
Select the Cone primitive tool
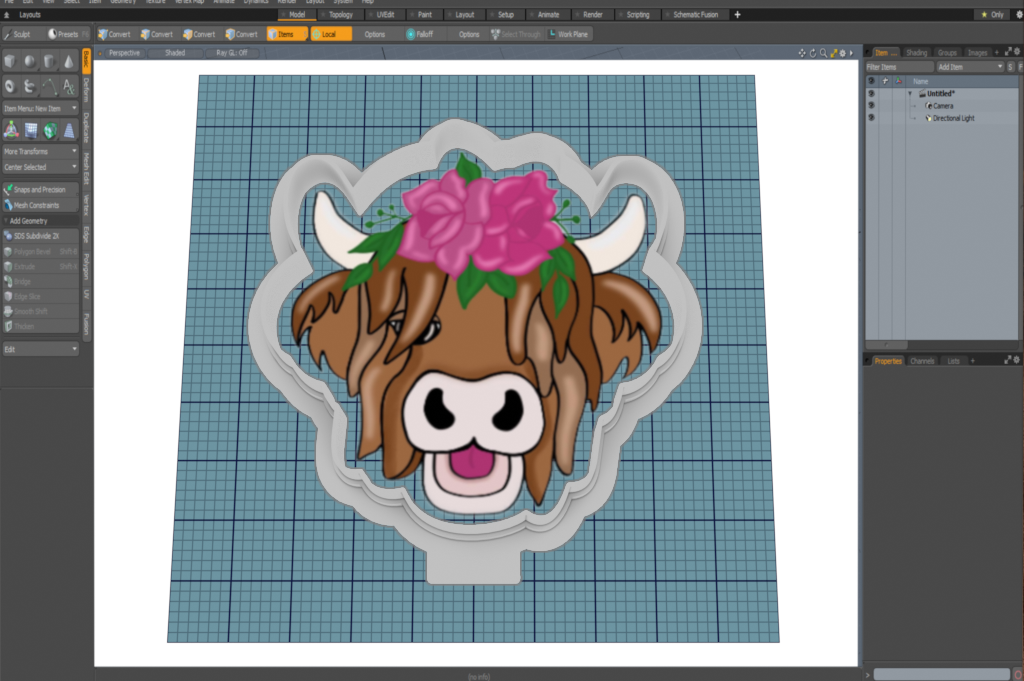[x=69, y=62]
